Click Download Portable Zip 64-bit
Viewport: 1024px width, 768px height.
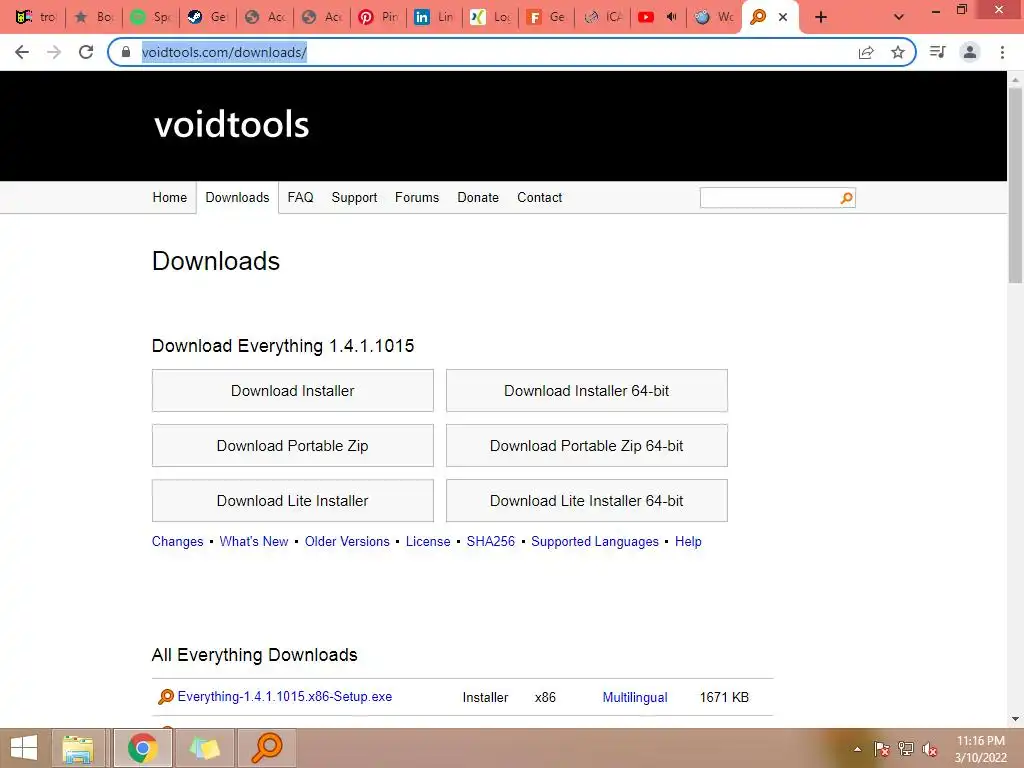pos(586,445)
